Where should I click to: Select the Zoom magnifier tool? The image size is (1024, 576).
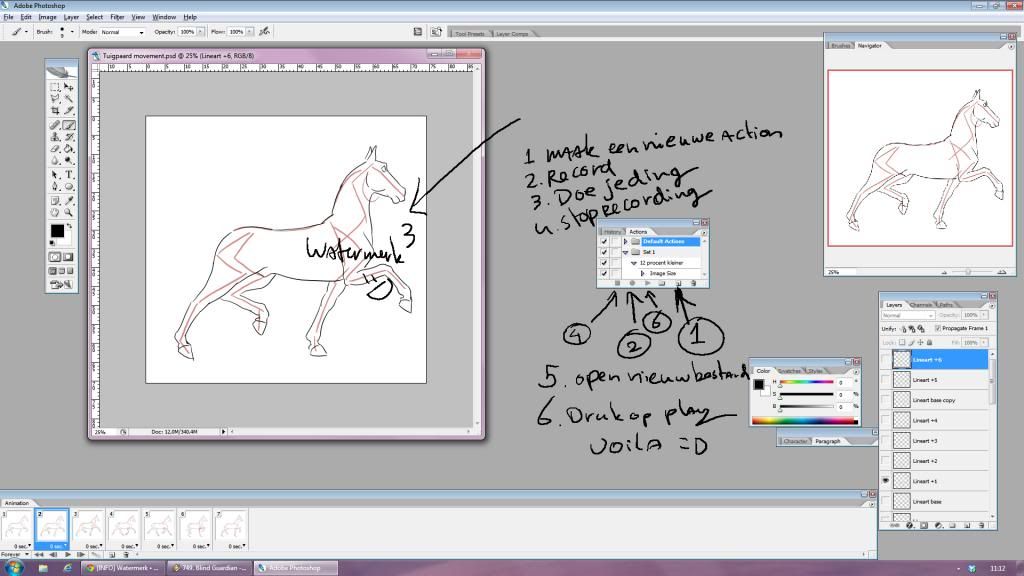pos(68,212)
